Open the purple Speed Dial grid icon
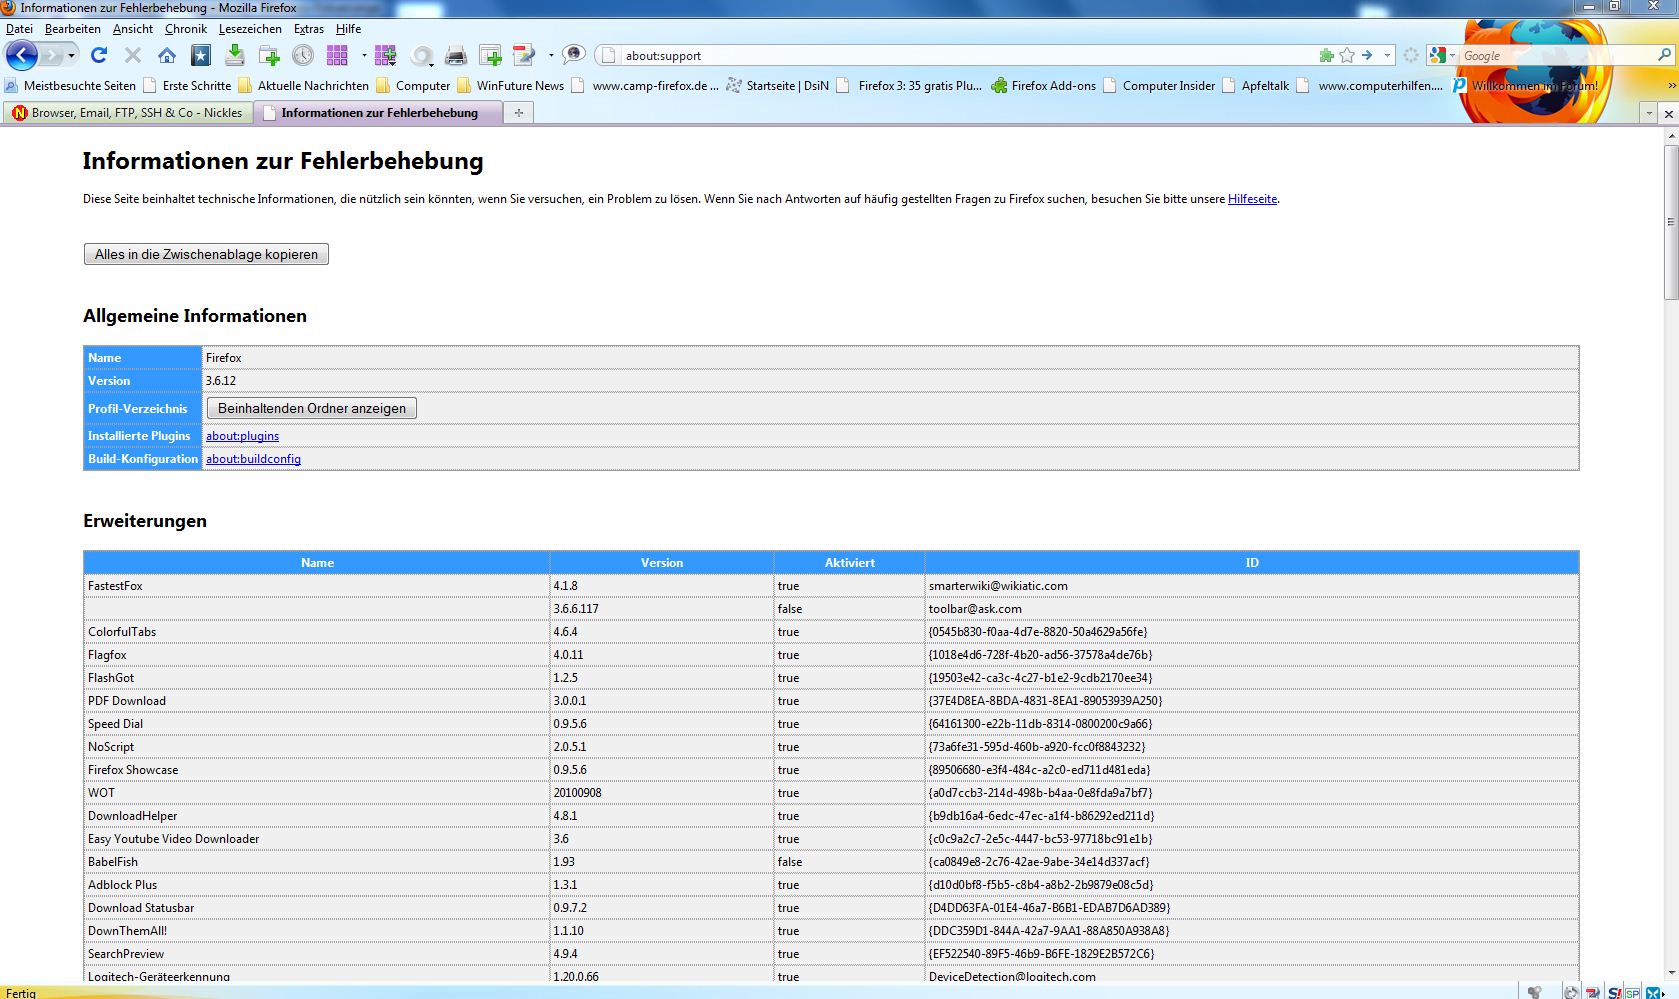1679x999 pixels. point(337,55)
